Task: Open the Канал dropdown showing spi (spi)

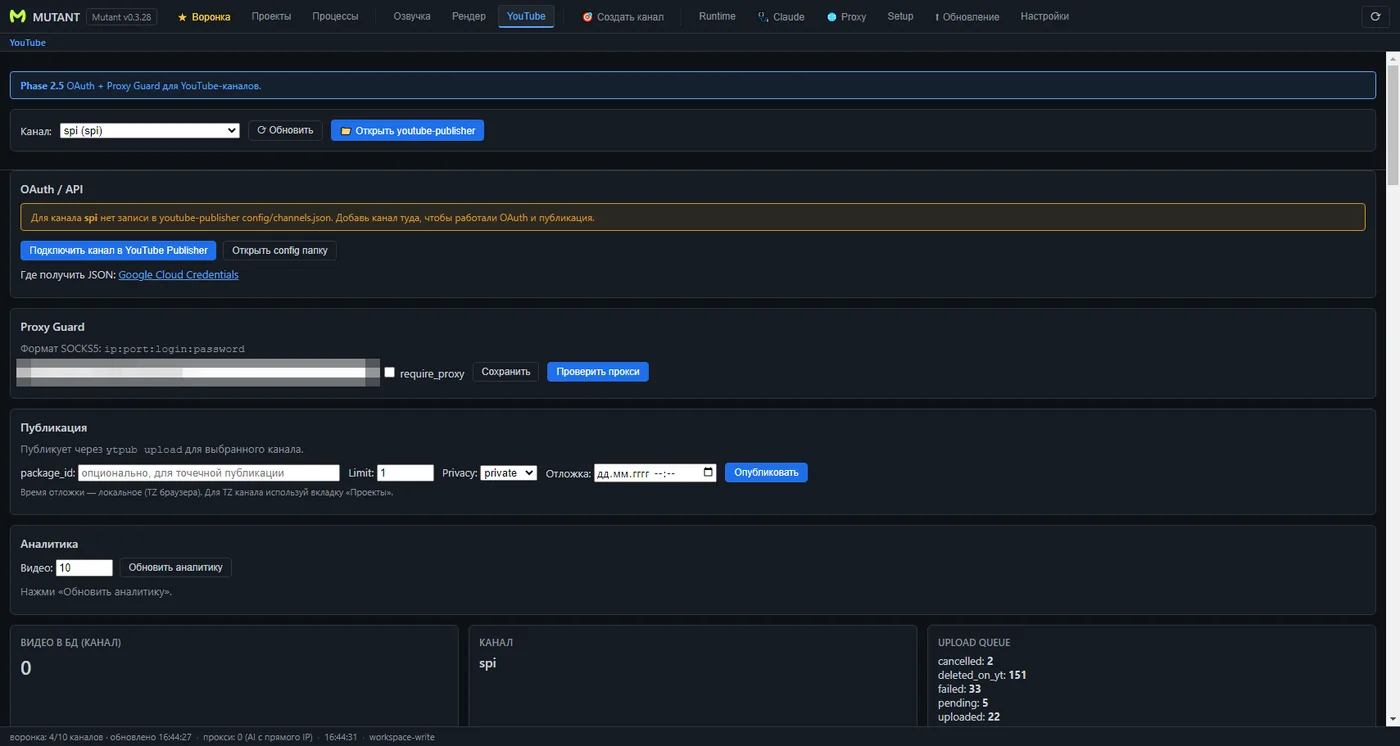Action: click(x=149, y=130)
